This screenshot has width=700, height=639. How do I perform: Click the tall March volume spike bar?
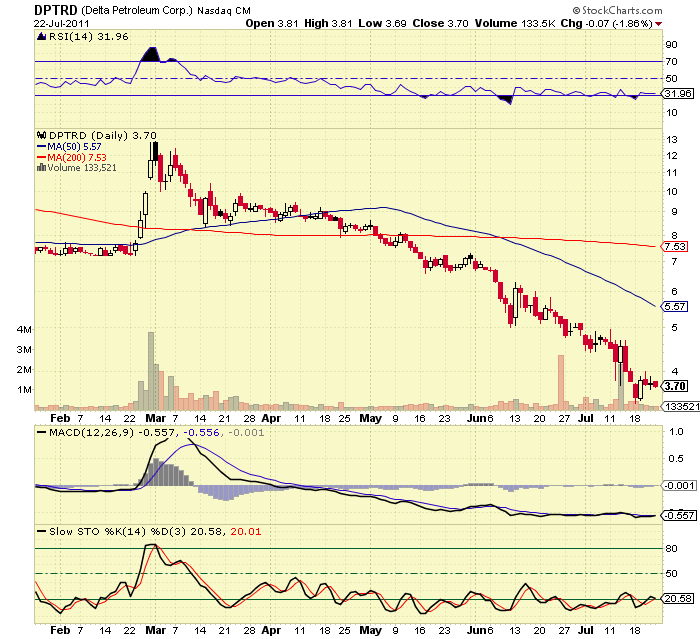pyautogui.click(x=151, y=371)
